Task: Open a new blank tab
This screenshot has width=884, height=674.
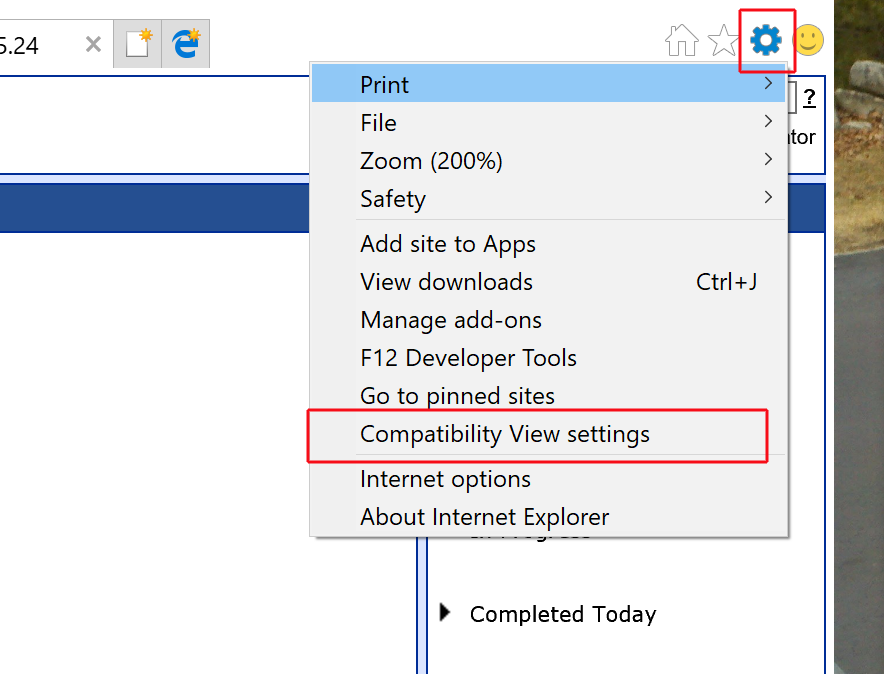Action: pos(138,45)
